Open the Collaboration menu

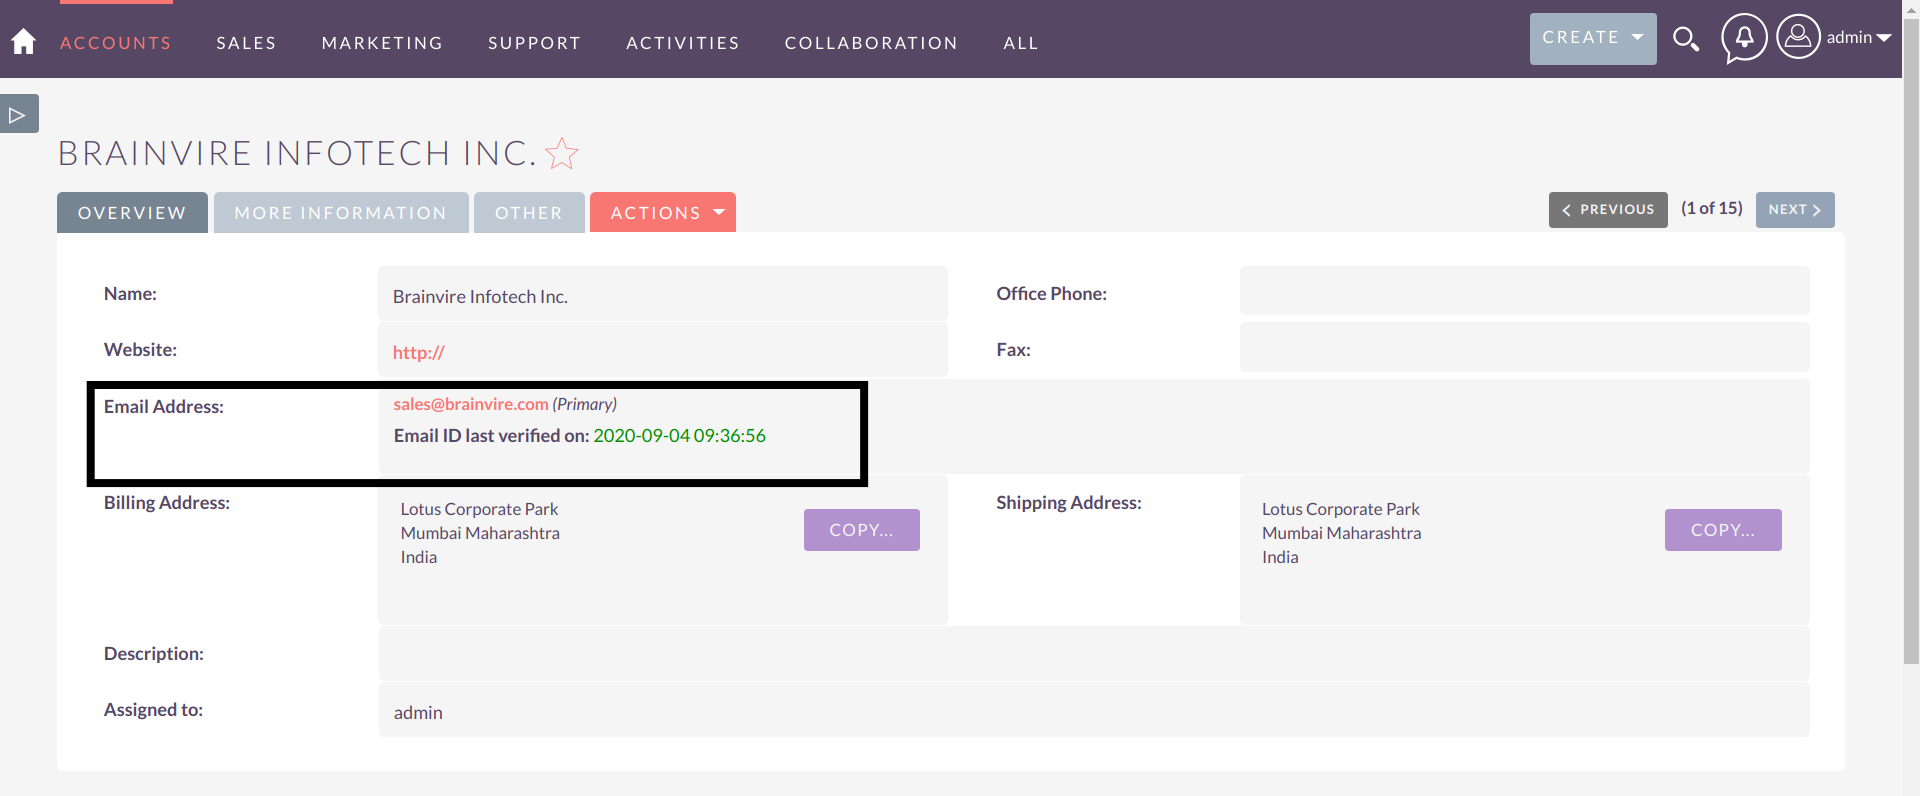coord(871,43)
